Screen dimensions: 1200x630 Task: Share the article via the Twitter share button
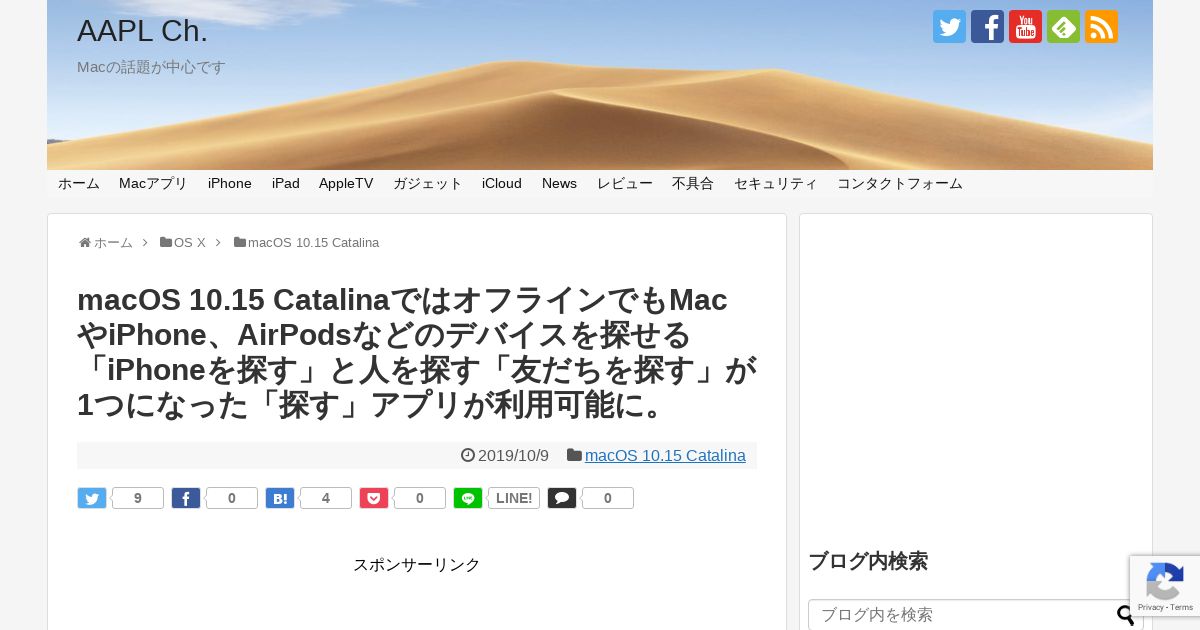pyautogui.click(x=92, y=498)
